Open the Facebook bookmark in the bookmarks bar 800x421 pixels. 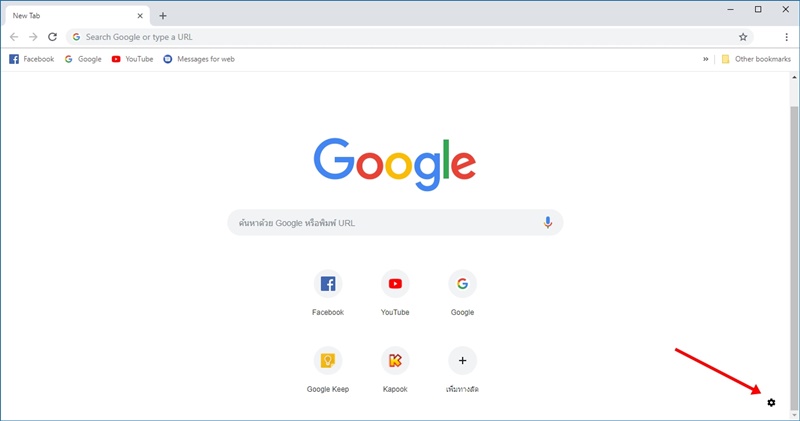[x=32, y=59]
